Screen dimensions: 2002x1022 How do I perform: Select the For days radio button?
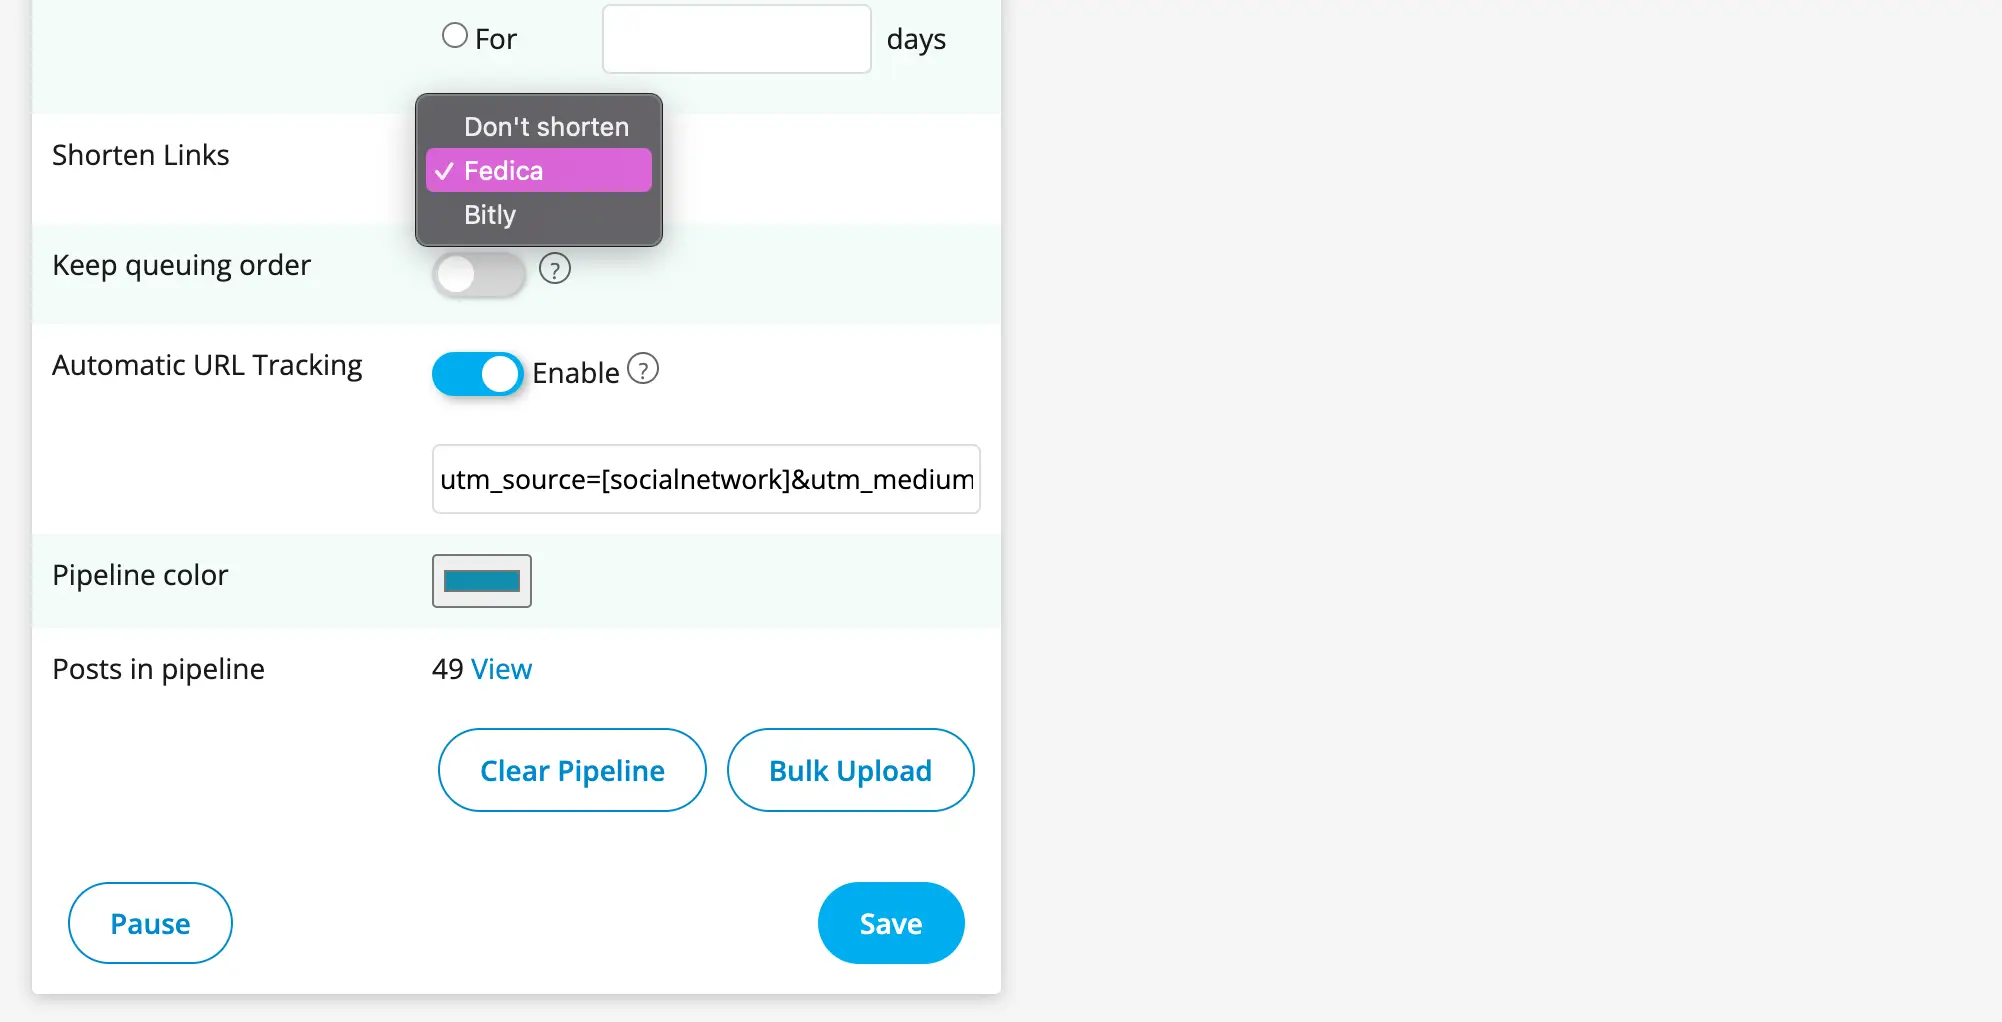[455, 36]
